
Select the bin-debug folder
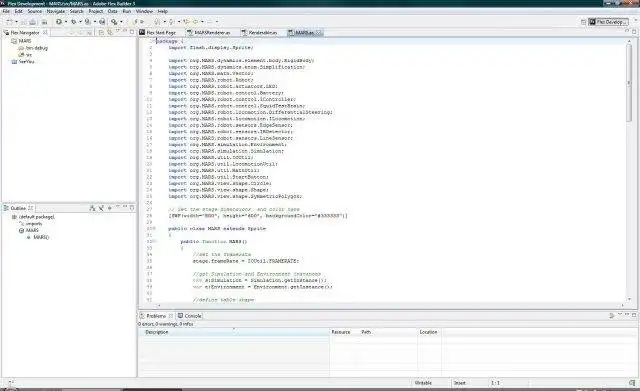(37, 48)
